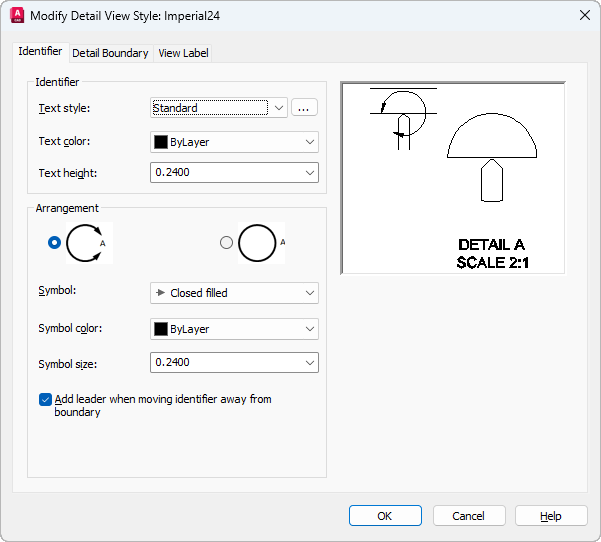This screenshot has width=601, height=542.
Task: Uncheck Add leader when moving identifier checkbox
Action: (x=45, y=399)
